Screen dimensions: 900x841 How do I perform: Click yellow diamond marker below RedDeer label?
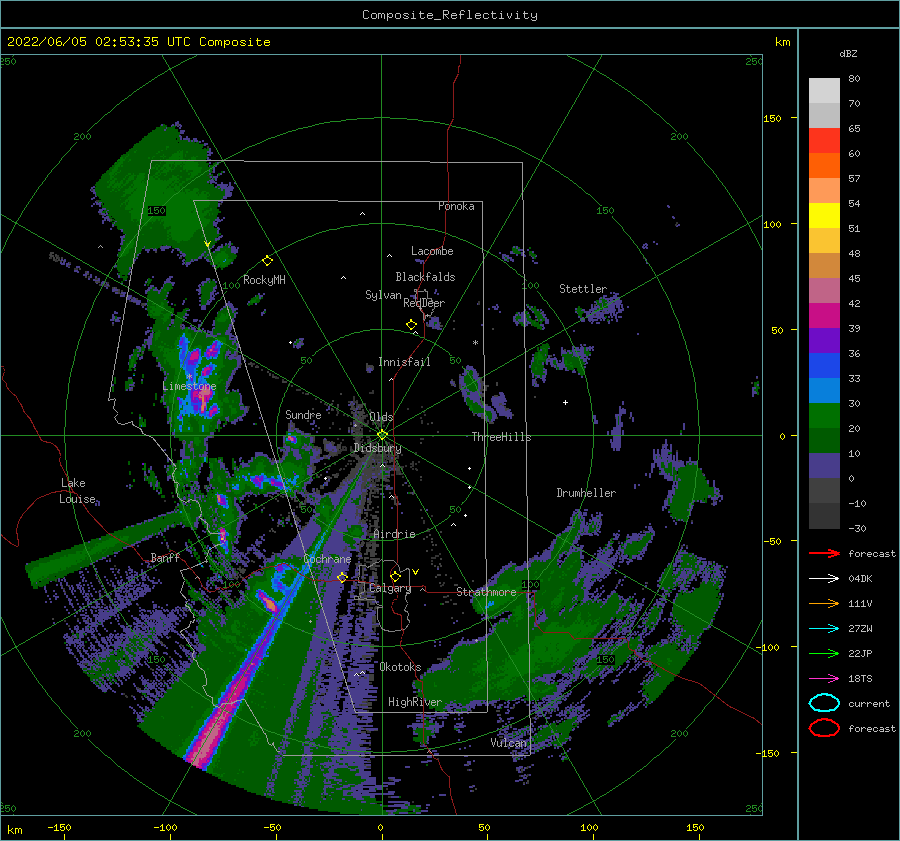[x=412, y=325]
